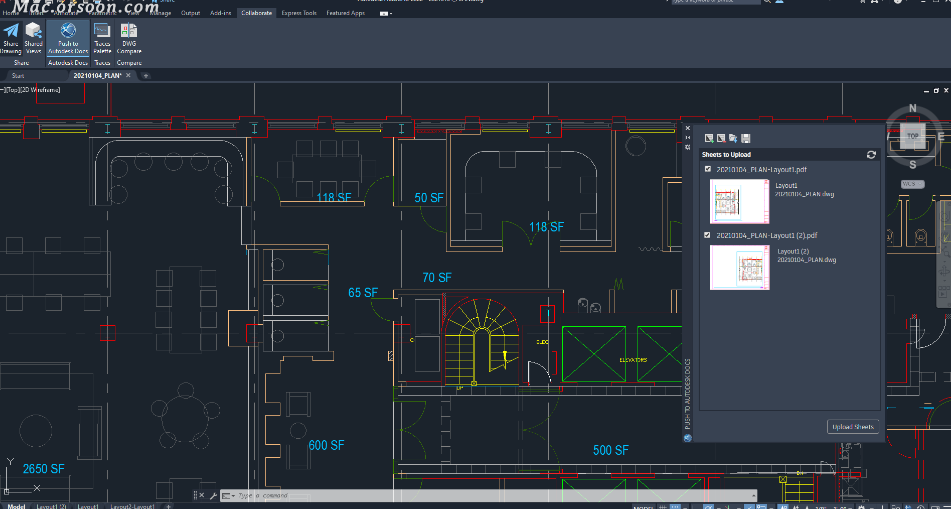Select the 65 SF area label
The width and height of the screenshot is (951, 509).
point(363,293)
